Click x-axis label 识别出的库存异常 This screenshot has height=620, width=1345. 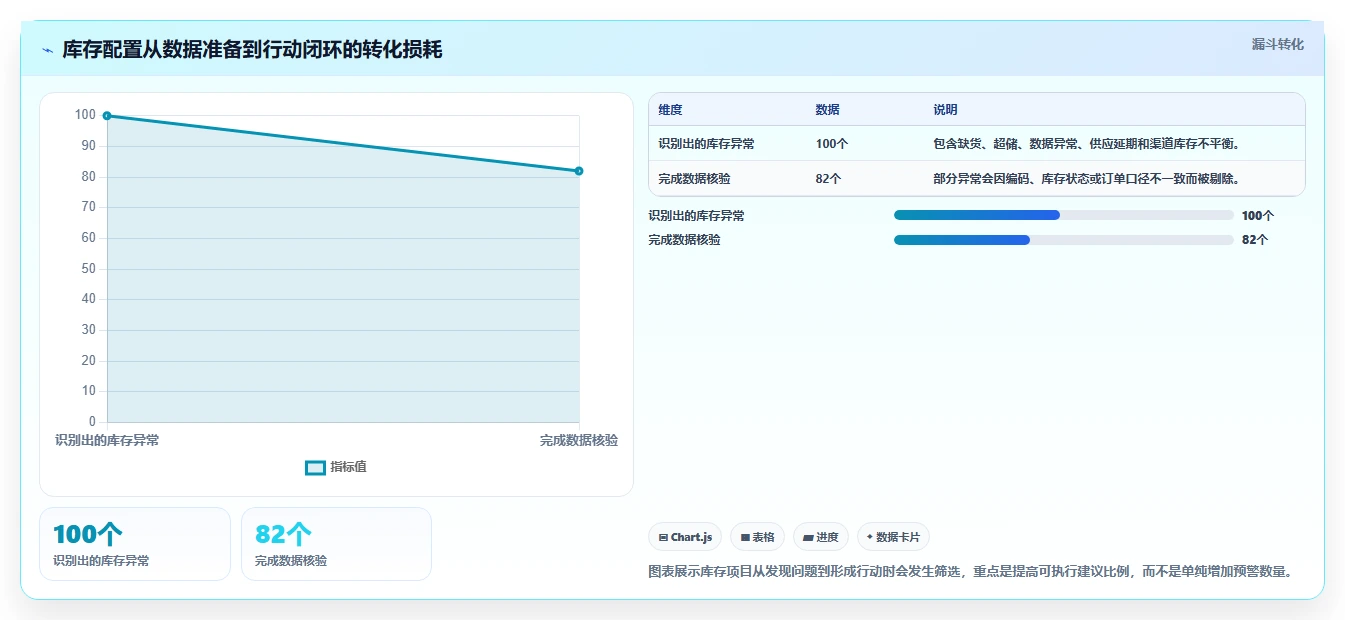coord(107,440)
